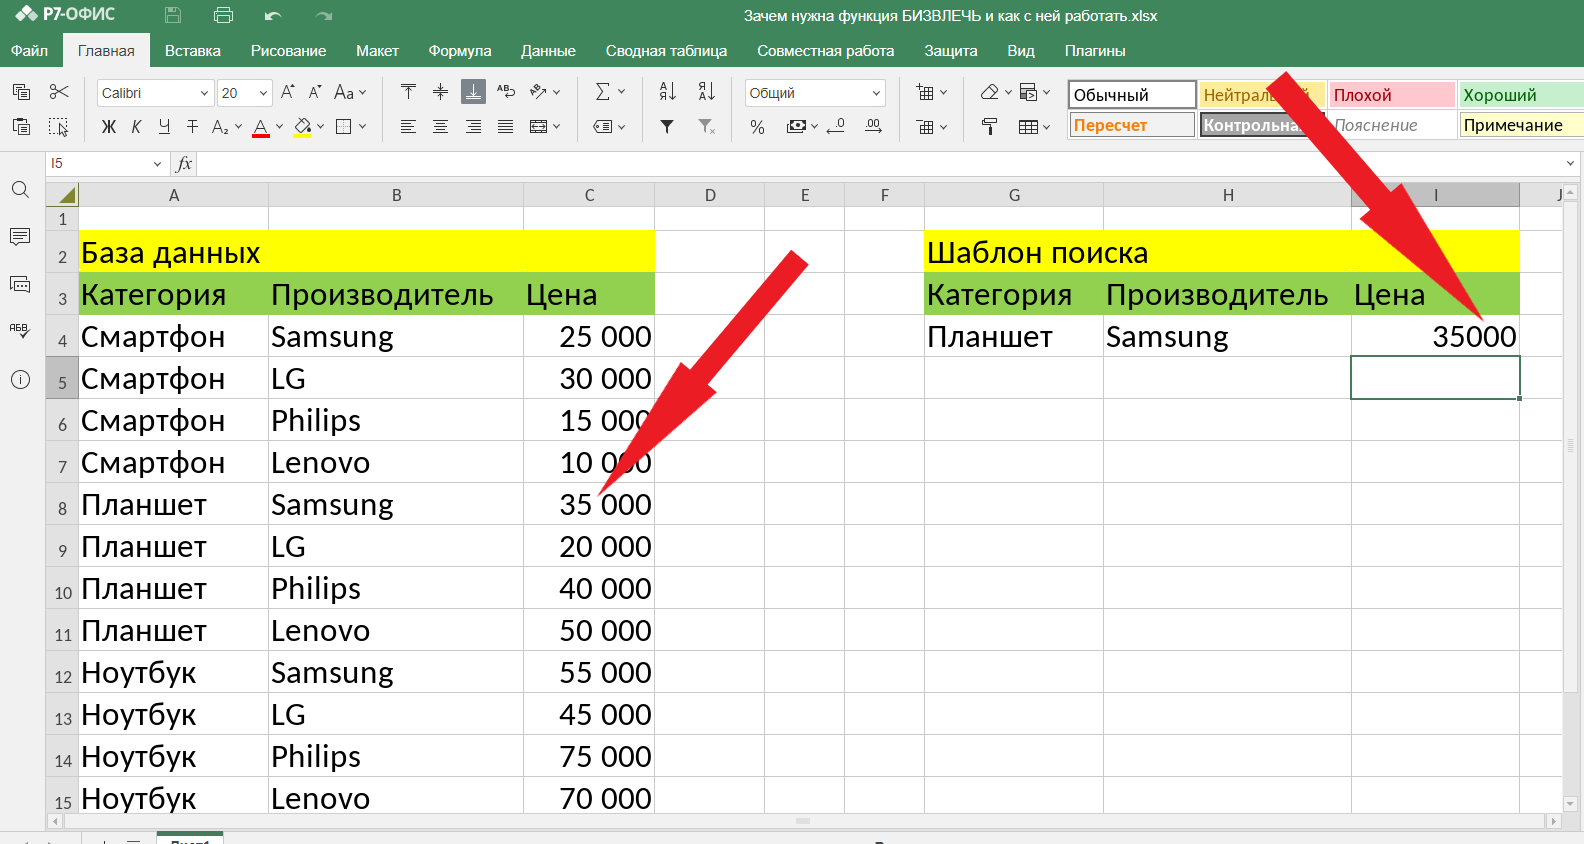Switch to the 'Сводная таблица' tab
This screenshot has width=1584, height=844.
(666, 51)
